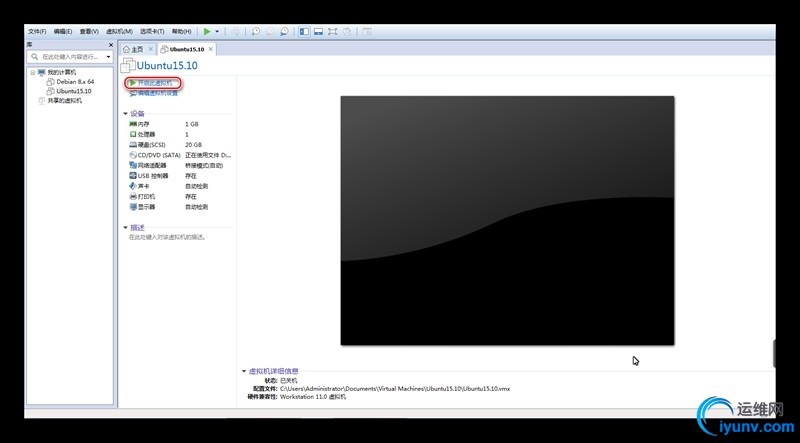Toggle the library sidebar view icon
This screenshot has width=800, height=443.
(x=305, y=32)
